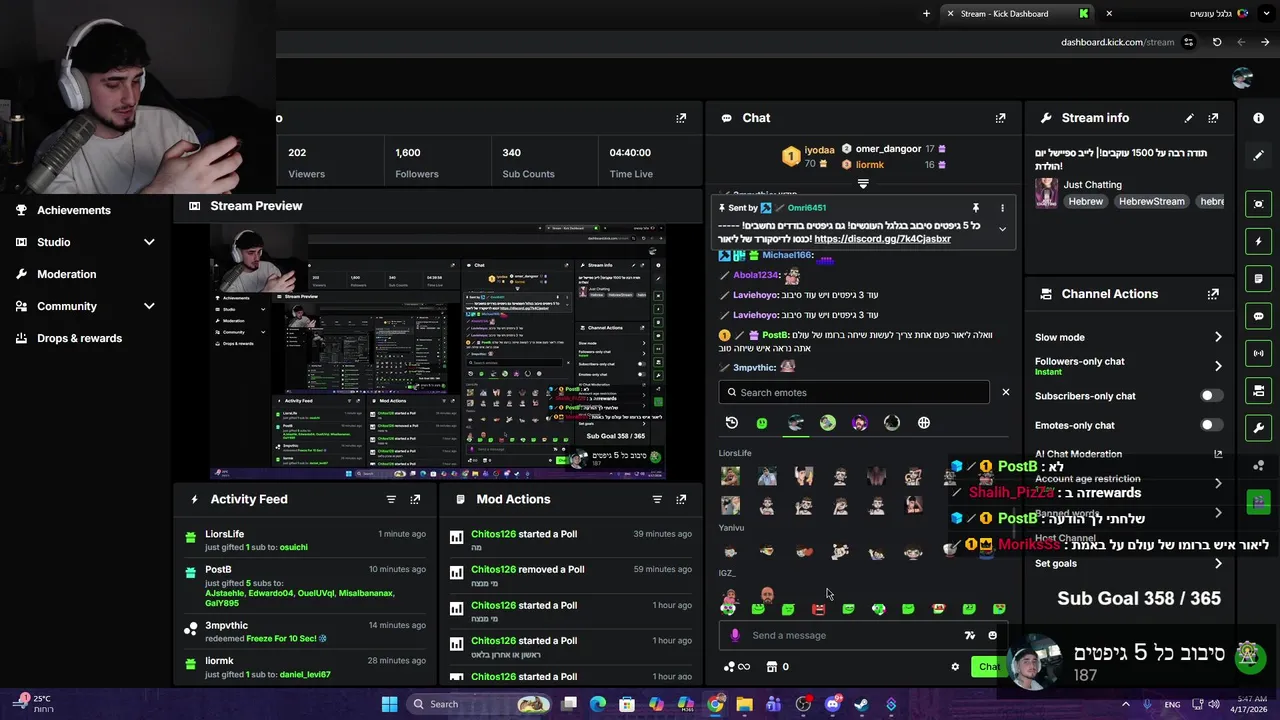Toggle Stream info wrench widget in the sidebar
Viewport: 1280px width, 720px height.
(x=1258, y=428)
